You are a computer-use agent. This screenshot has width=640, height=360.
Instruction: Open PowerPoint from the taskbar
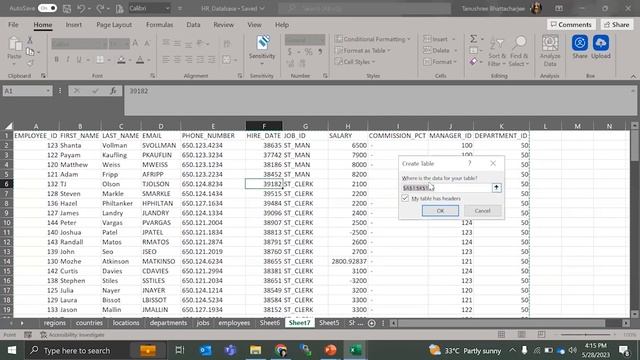point(330,350)
